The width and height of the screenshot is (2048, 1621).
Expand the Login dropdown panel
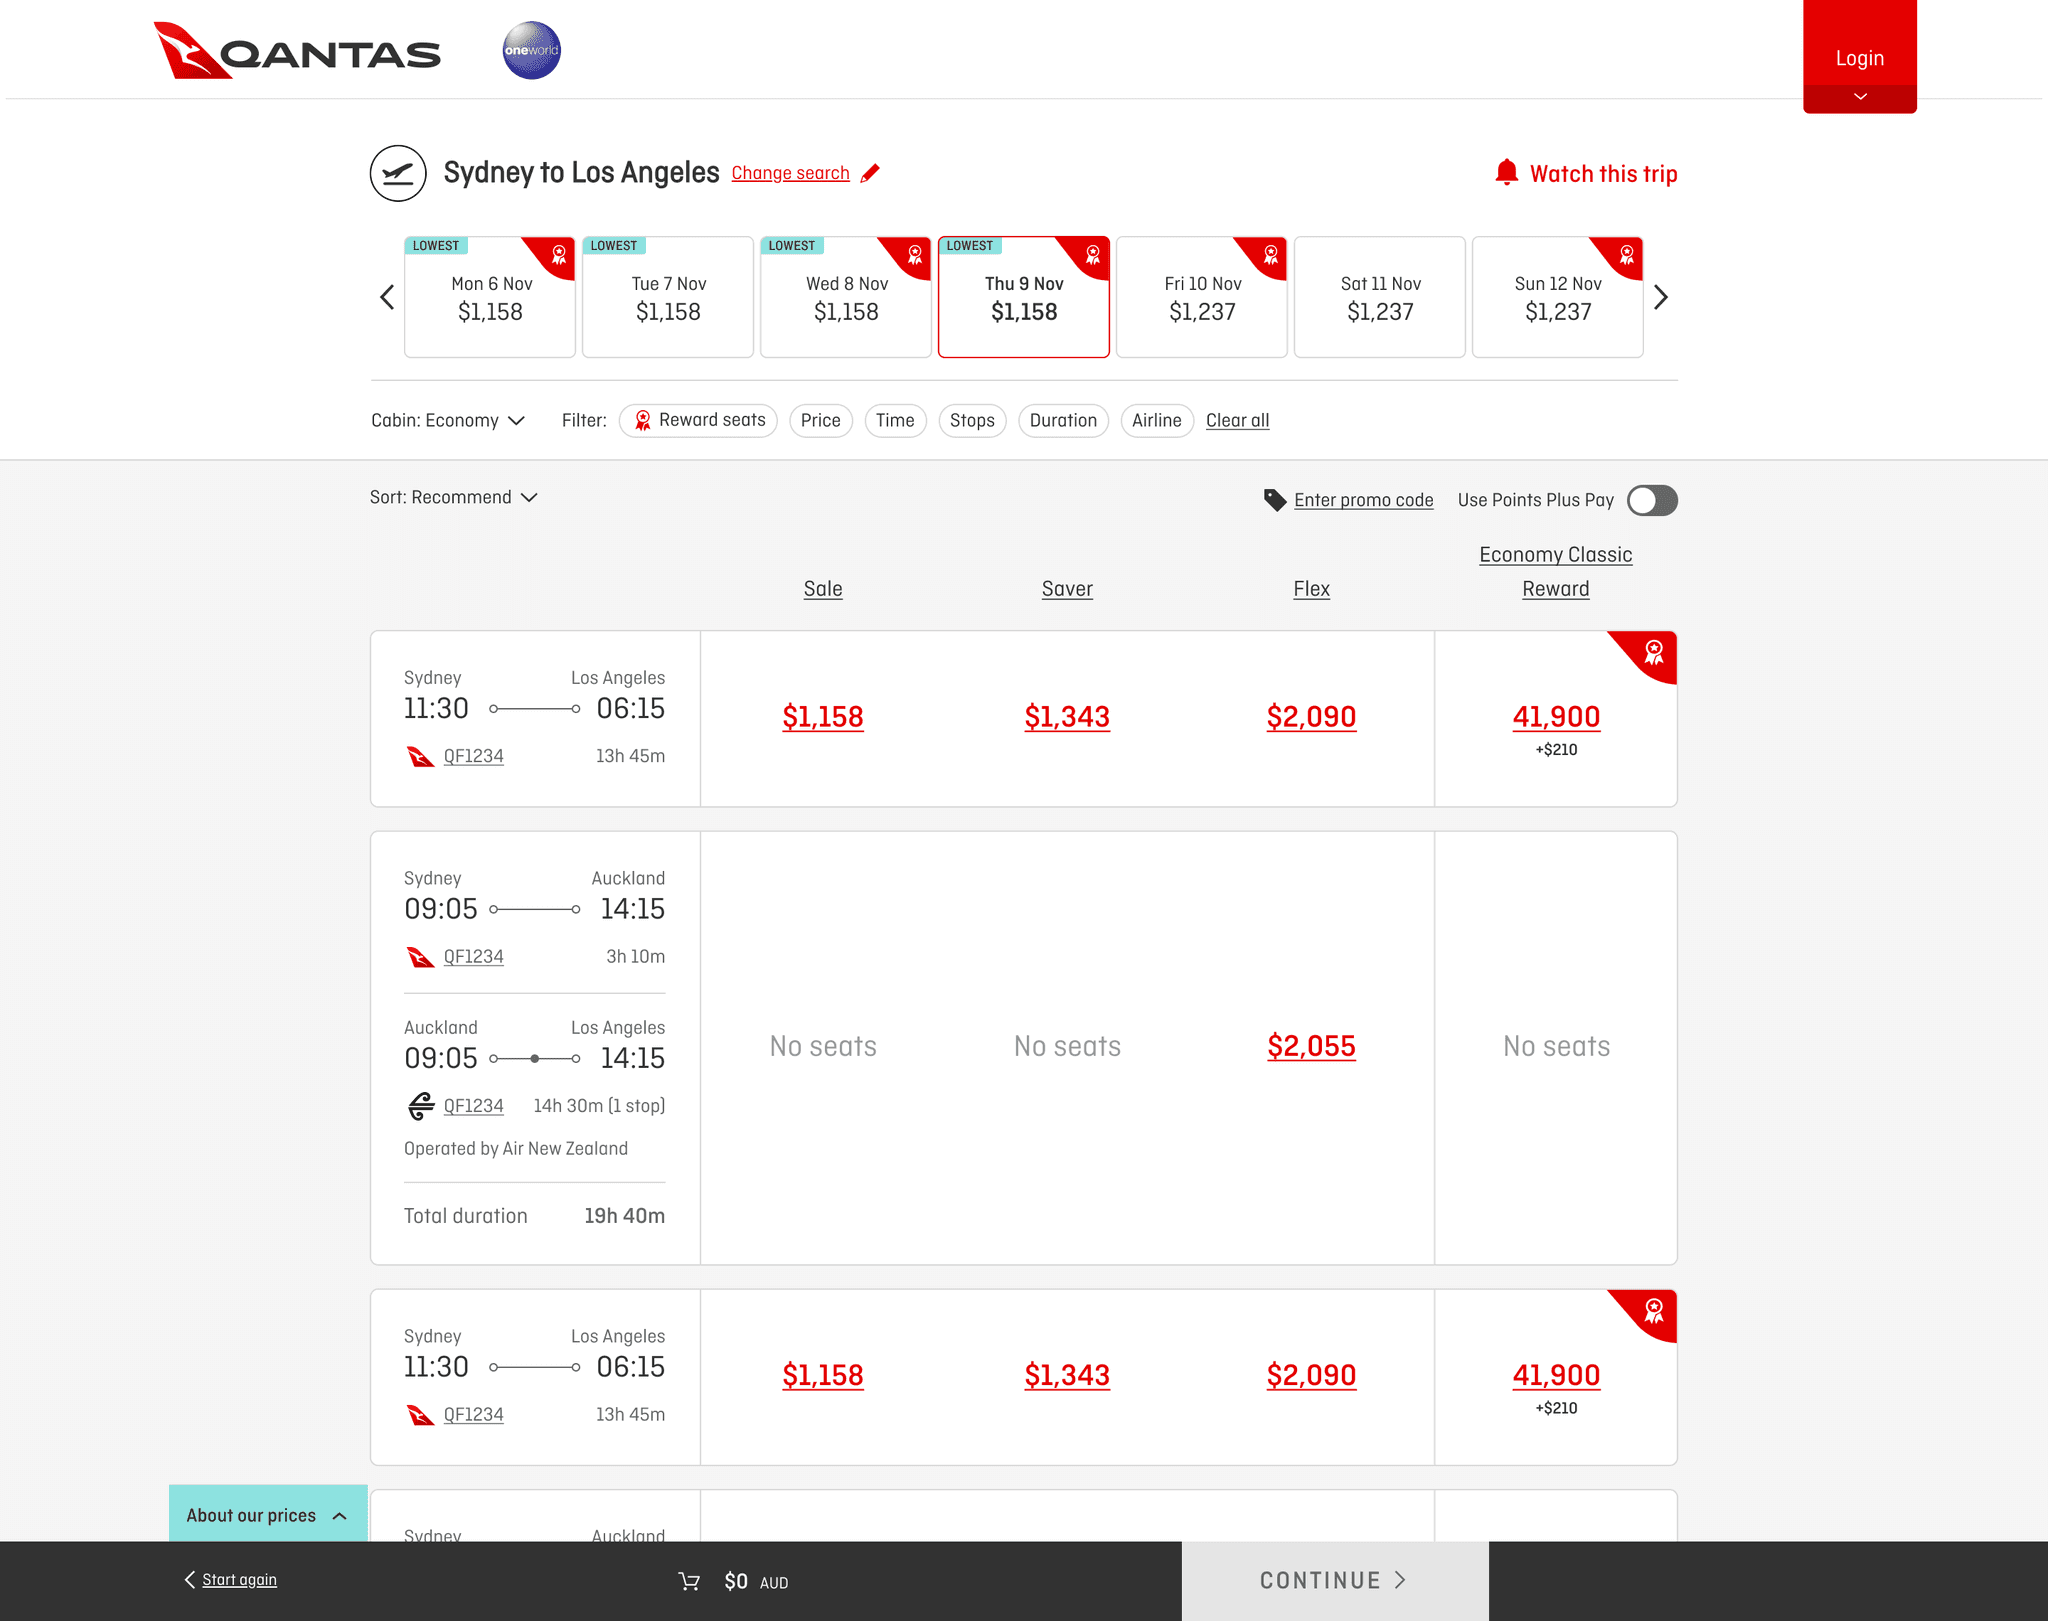(x=1860, y=57)
